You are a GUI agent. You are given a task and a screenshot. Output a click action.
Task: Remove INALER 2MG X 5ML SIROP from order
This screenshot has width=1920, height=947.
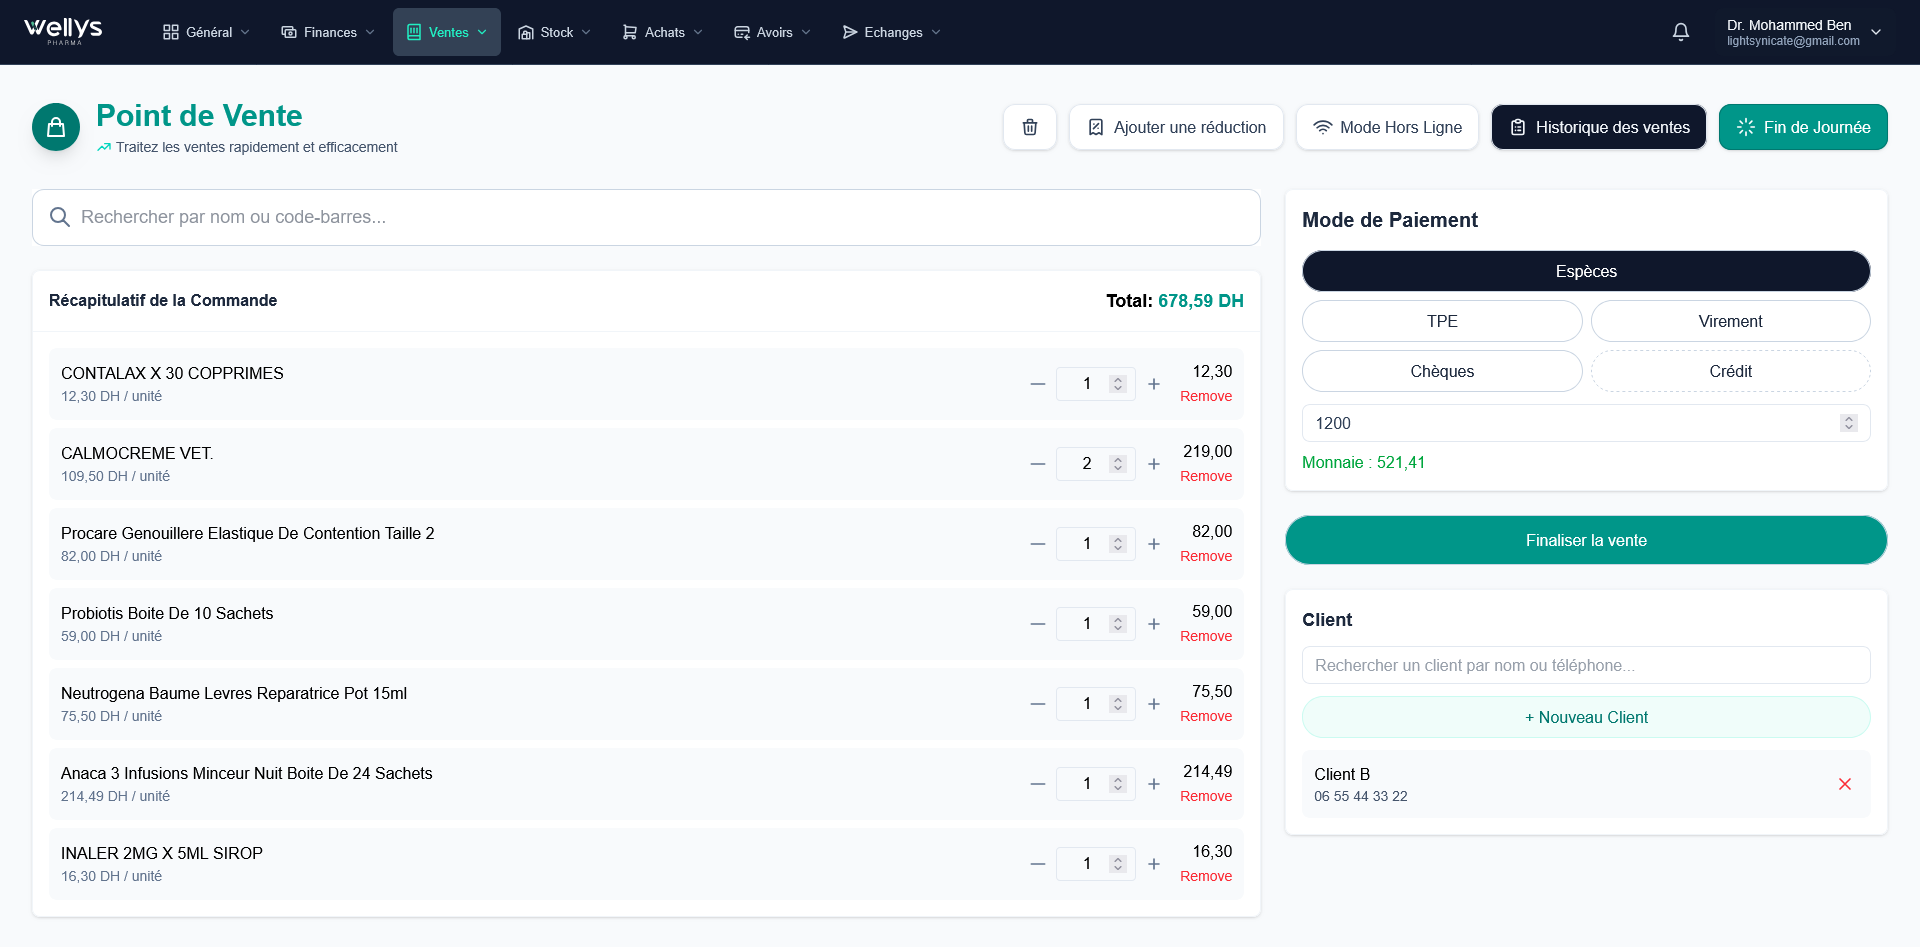click(1206, 876)
